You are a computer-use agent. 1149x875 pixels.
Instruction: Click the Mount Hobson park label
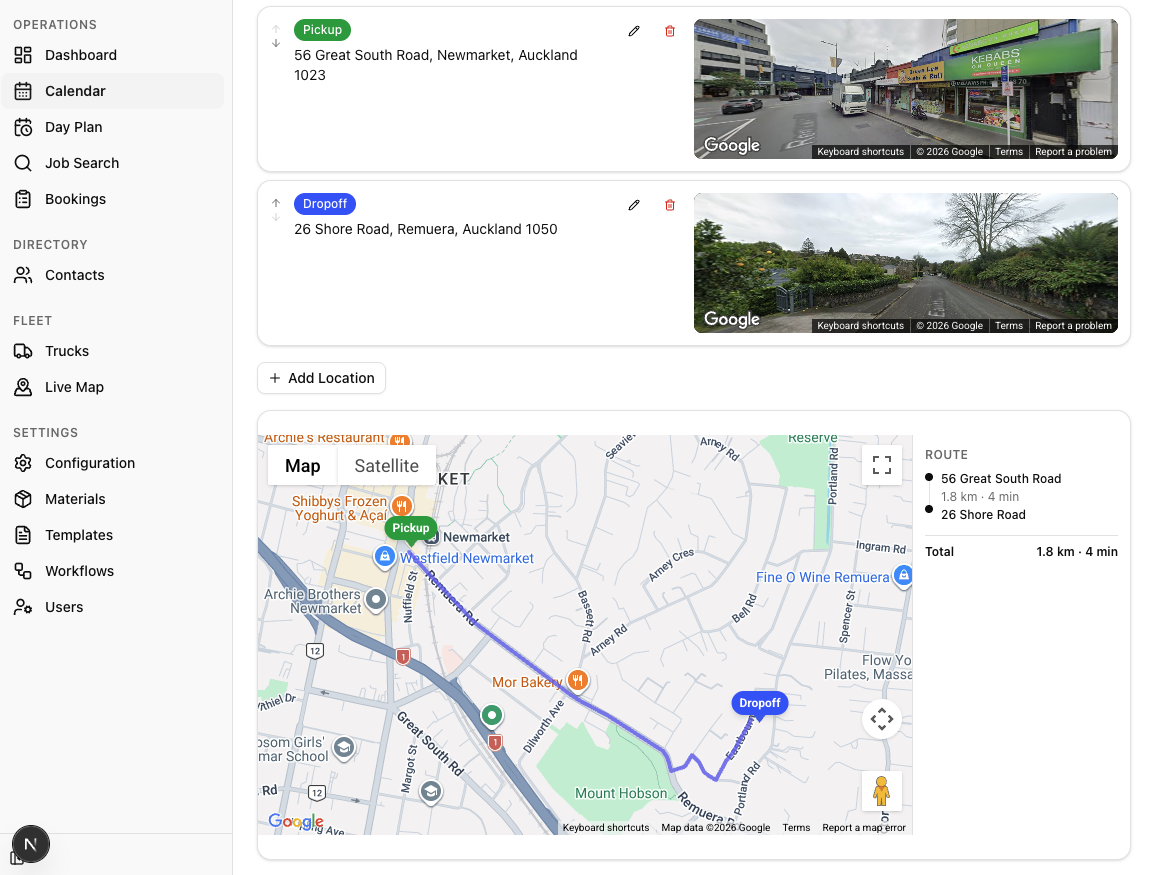click(x=621, y=793)
